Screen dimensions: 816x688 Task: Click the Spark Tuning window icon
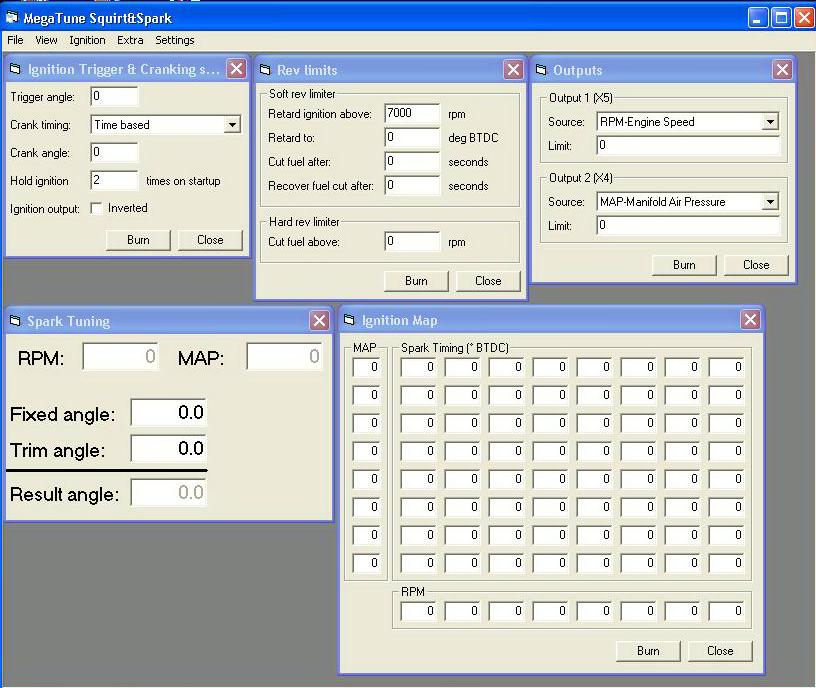click(x=16, y=321)
